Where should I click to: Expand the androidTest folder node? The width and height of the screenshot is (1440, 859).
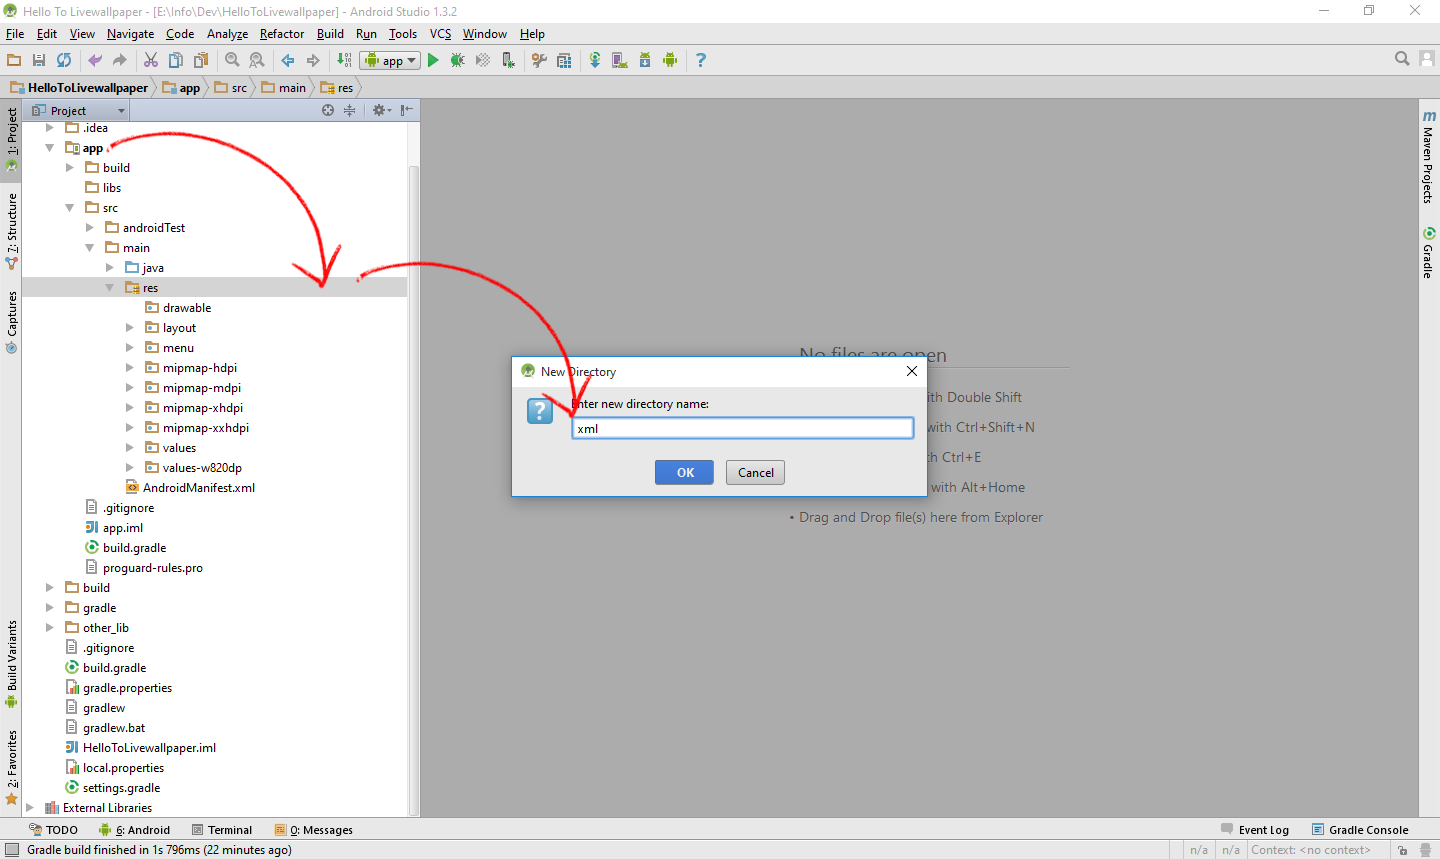(x=89, y=228)
